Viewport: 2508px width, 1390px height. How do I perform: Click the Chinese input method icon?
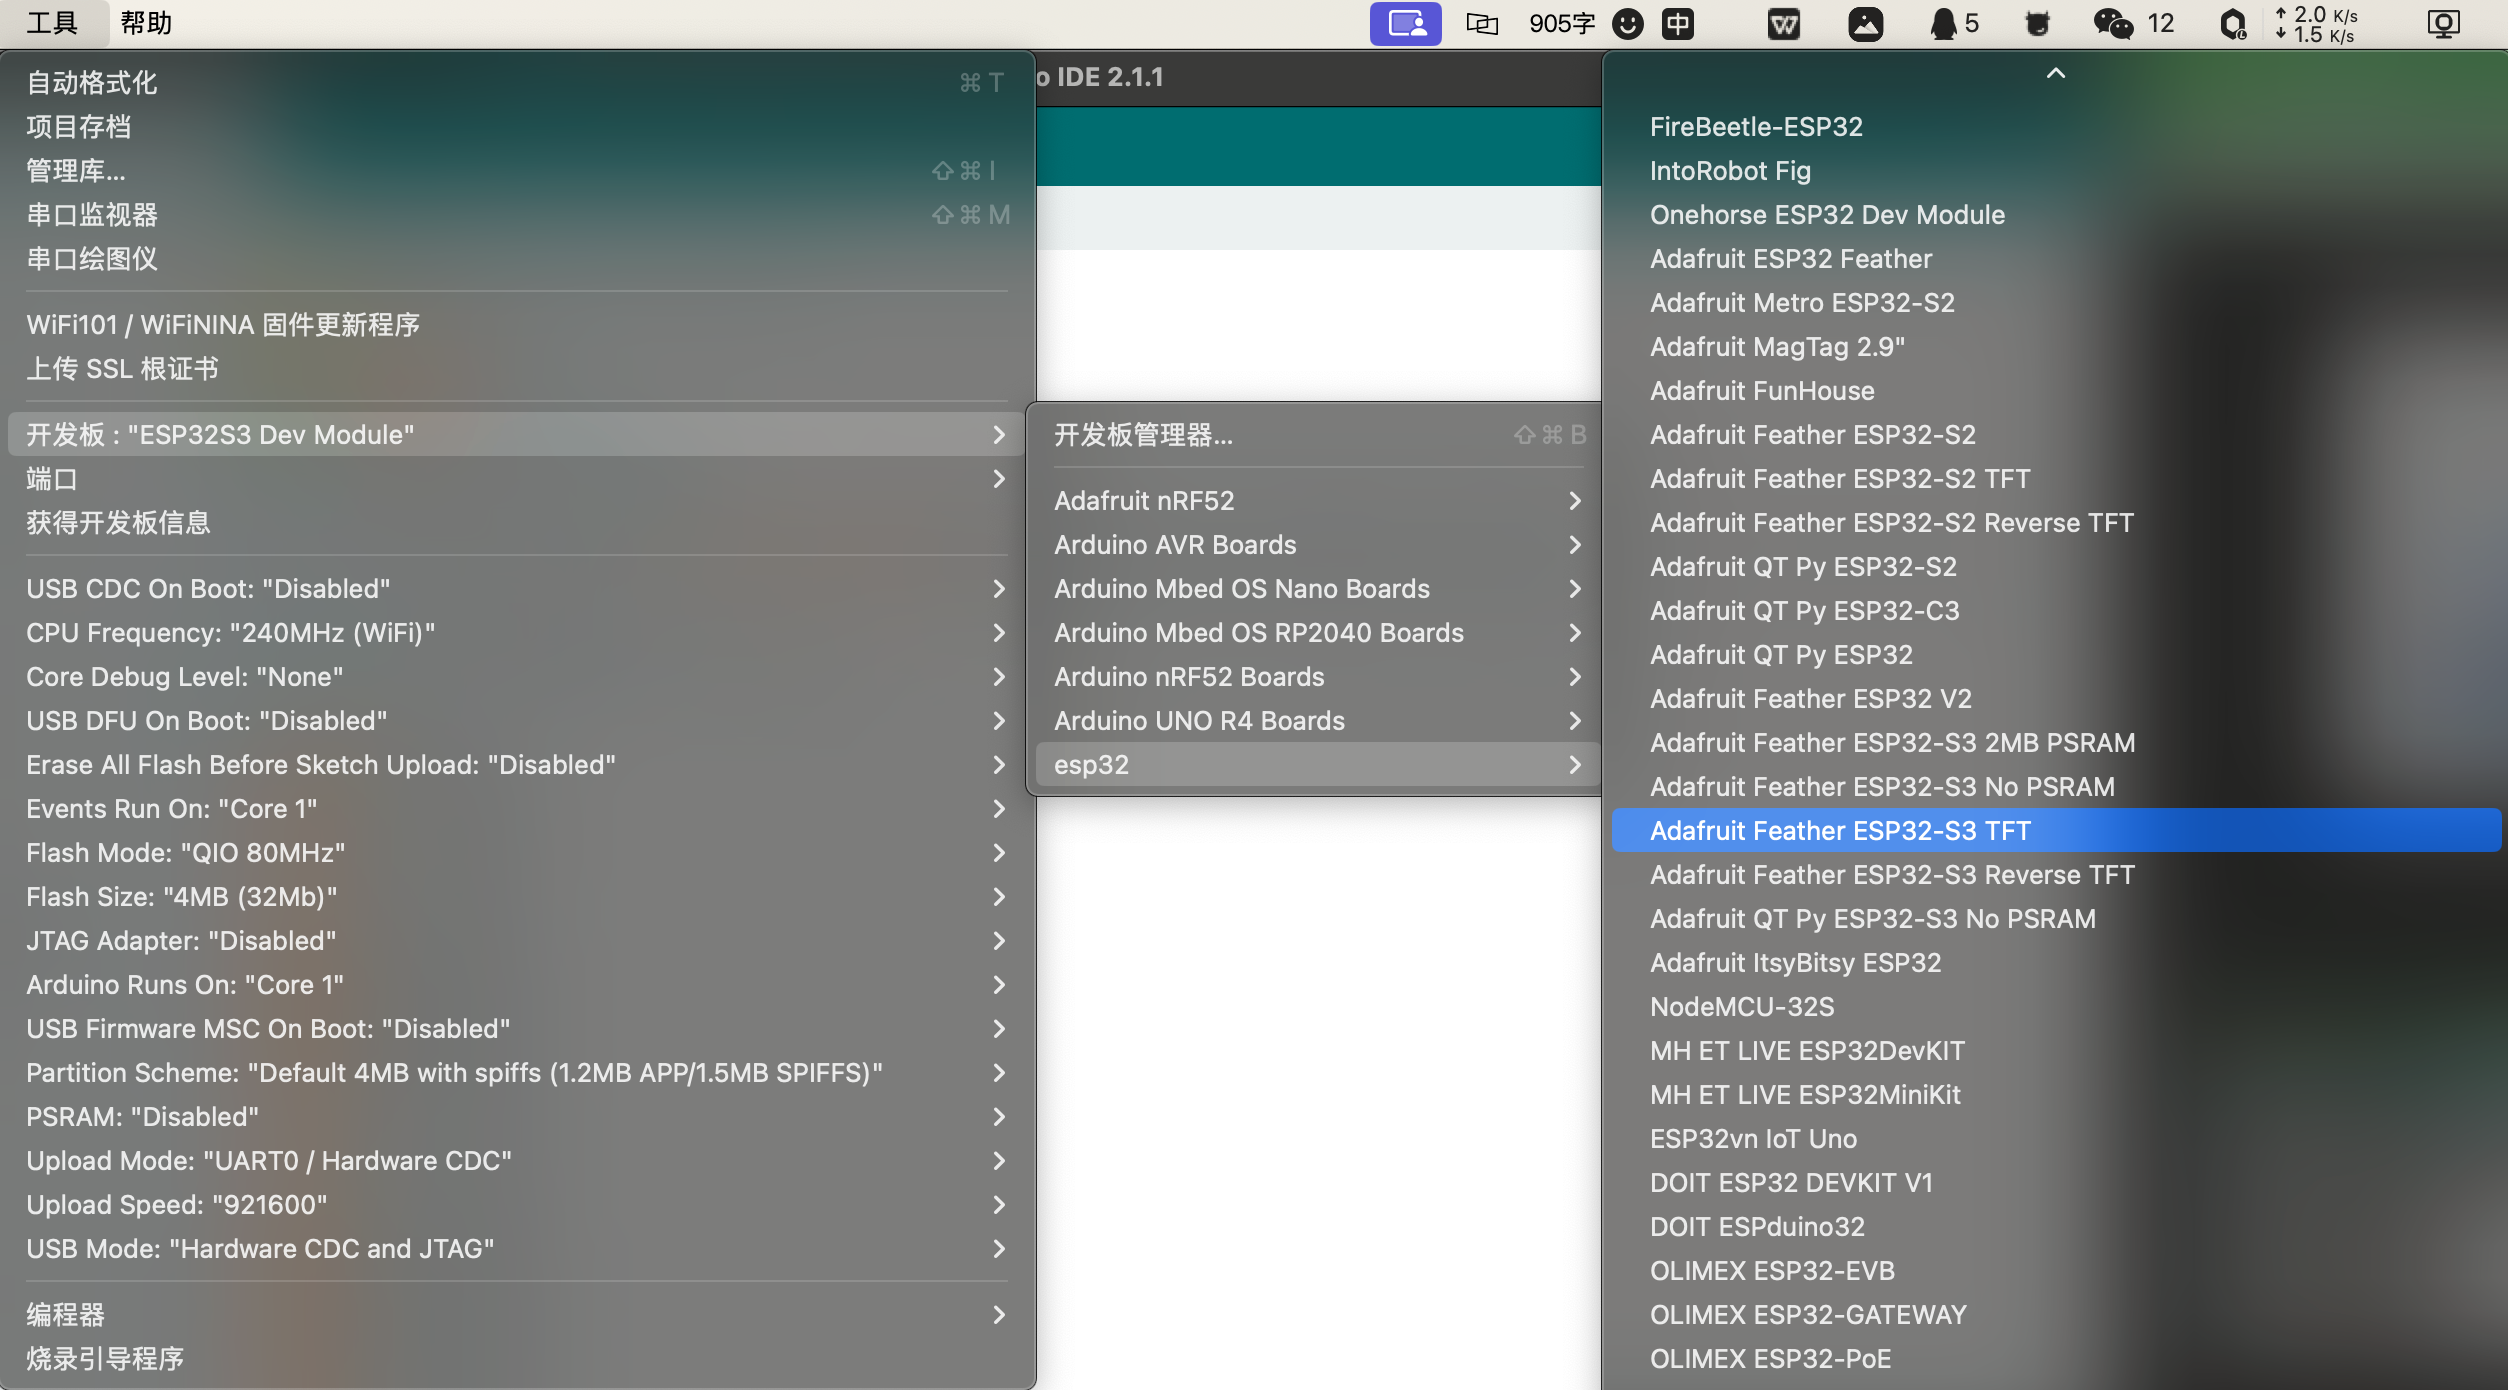click(x=1678, y=23)
